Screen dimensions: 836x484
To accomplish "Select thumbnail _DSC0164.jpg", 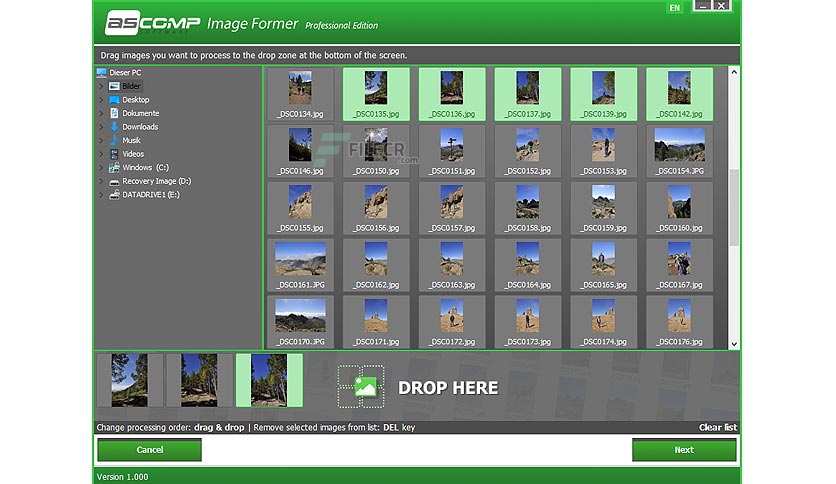I will click(528, 265).
